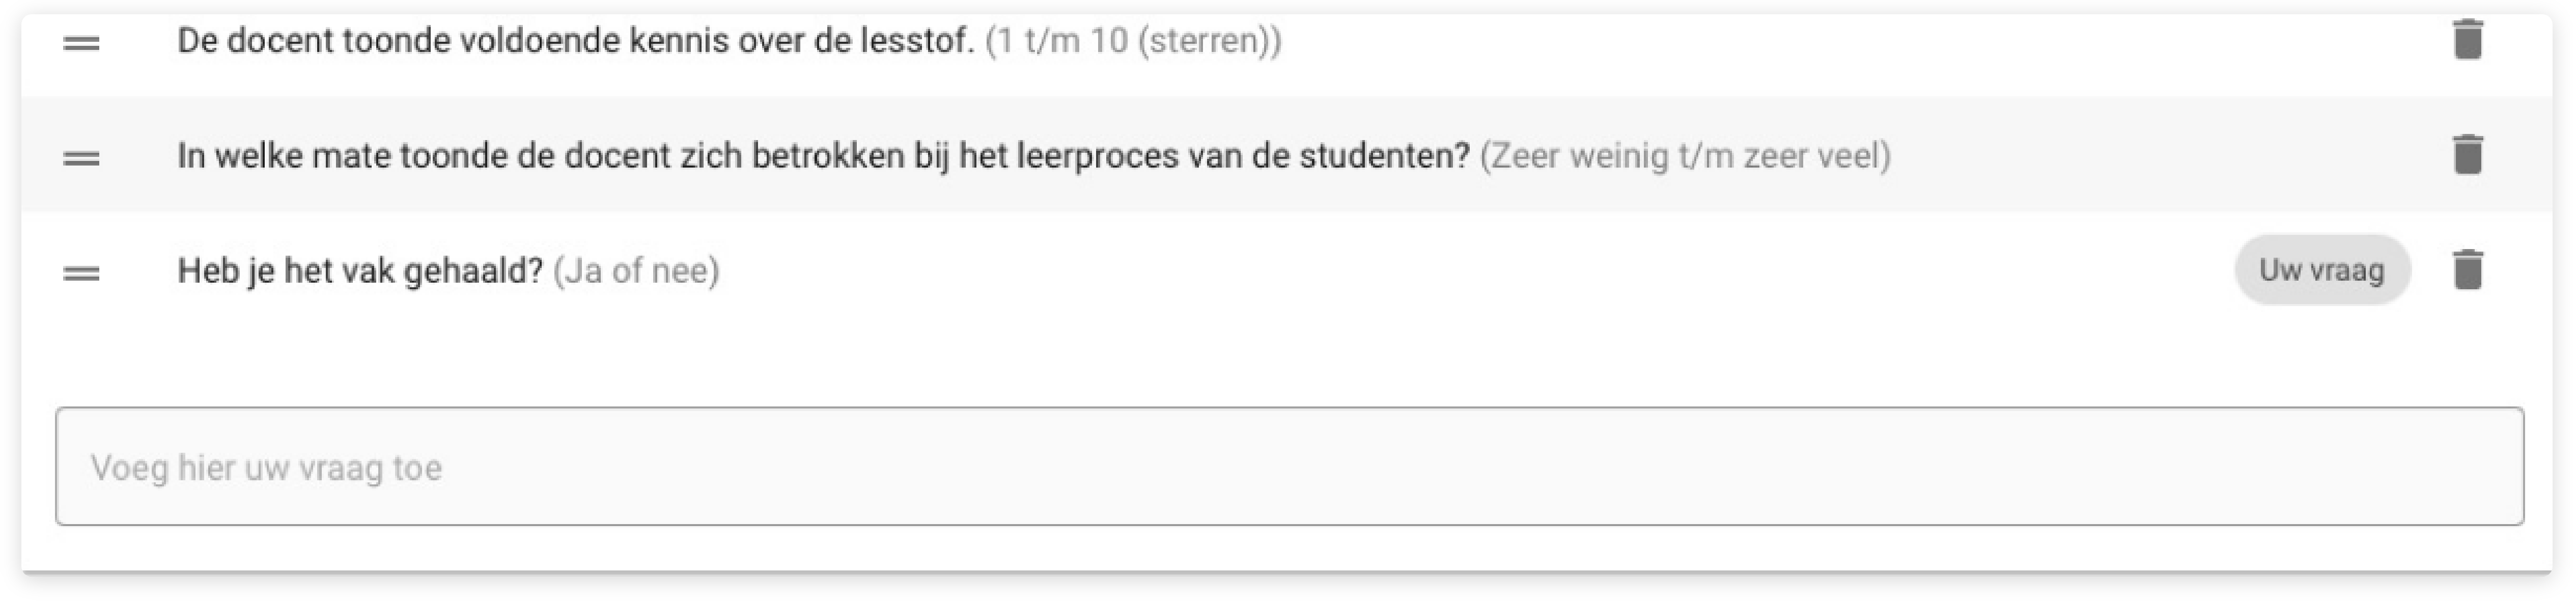Image resolution: width=2576 pixels, height=601 pixels.
Task: Delete the 'Heb je het vak gehaald?' question
Action: click(x=2467, y=270)
